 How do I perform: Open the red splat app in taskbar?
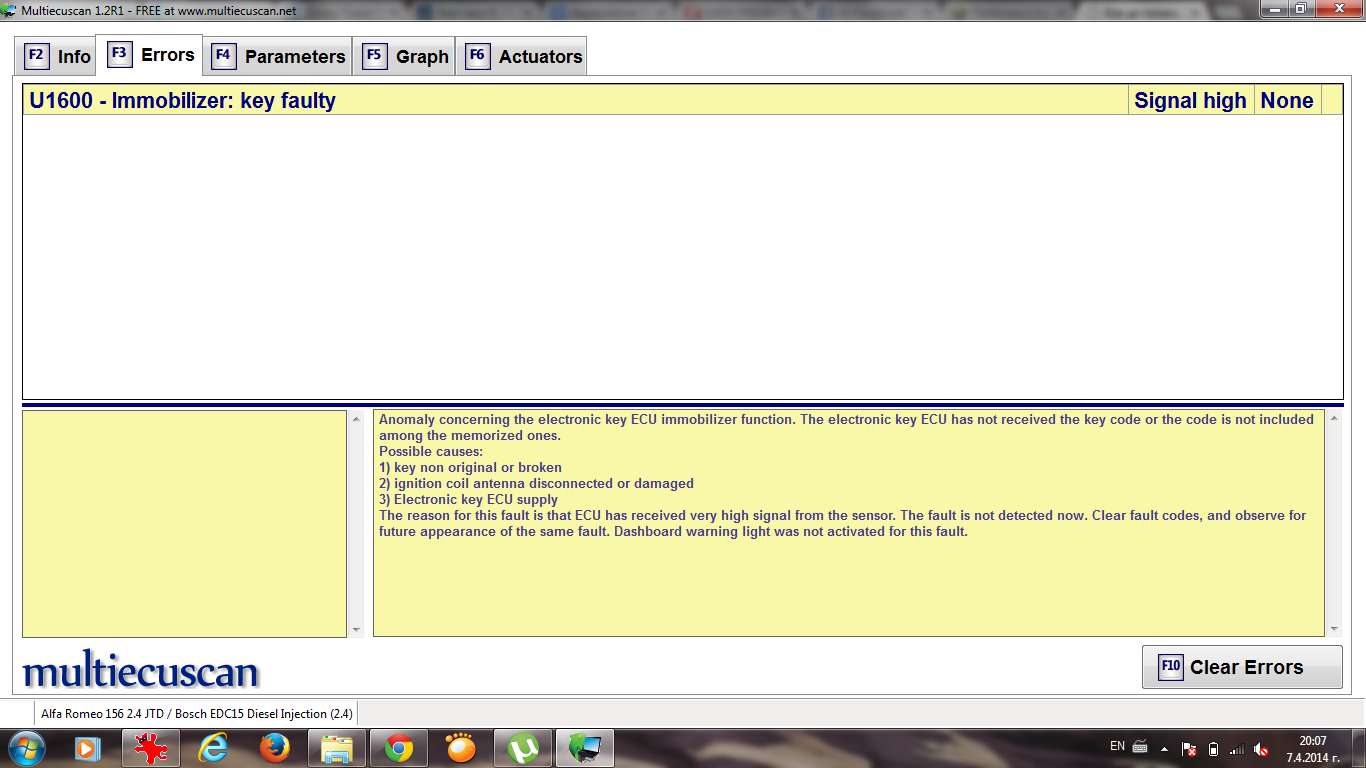pos(150,747)
